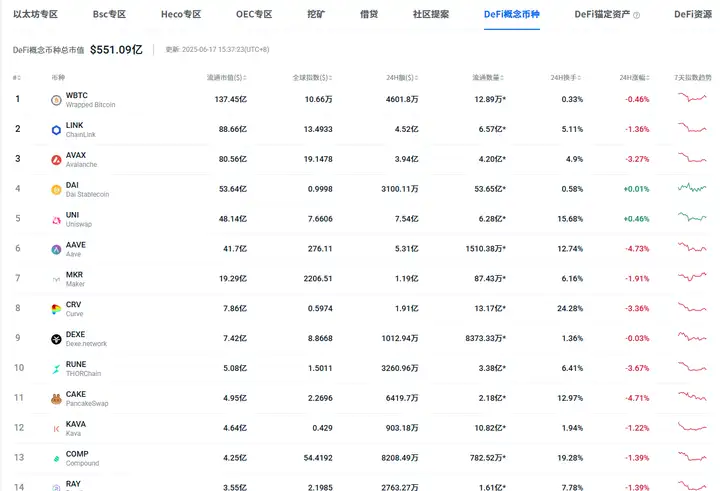The image size is (720, 491).
Task: Open the CAKE PancakeSwap coin page
Action: [x=87, y=398]
